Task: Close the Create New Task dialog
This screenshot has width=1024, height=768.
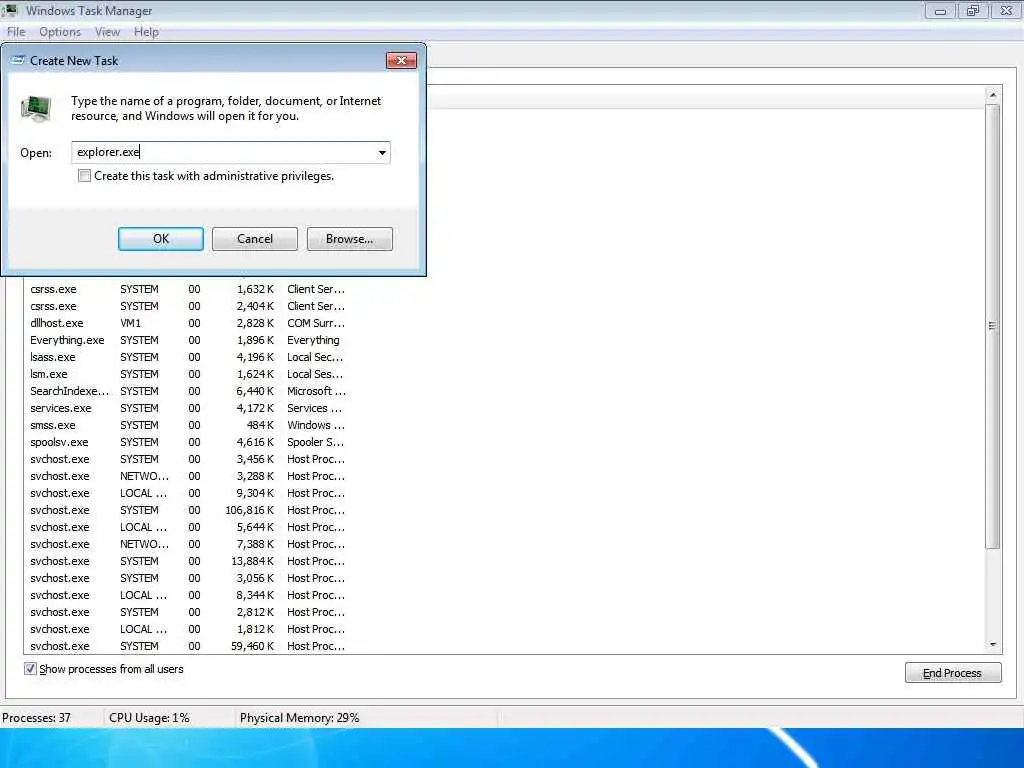Action: coord(401,60)
